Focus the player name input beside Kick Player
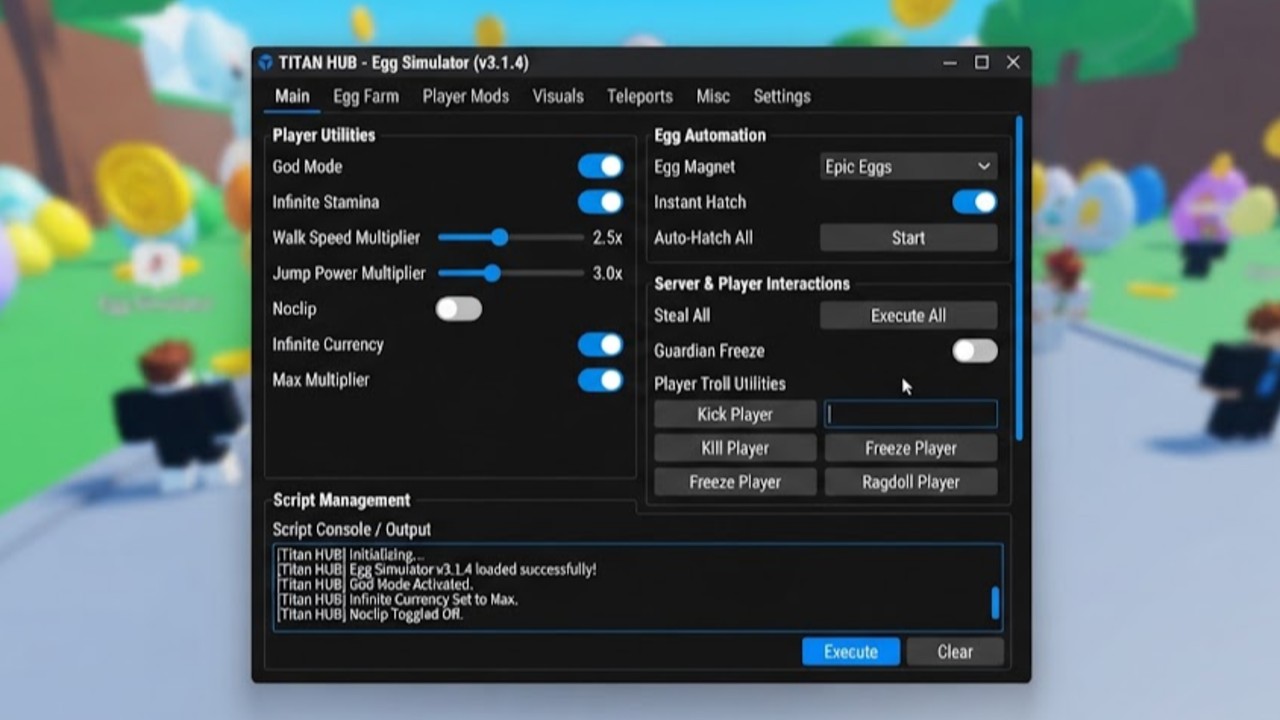 911,414
